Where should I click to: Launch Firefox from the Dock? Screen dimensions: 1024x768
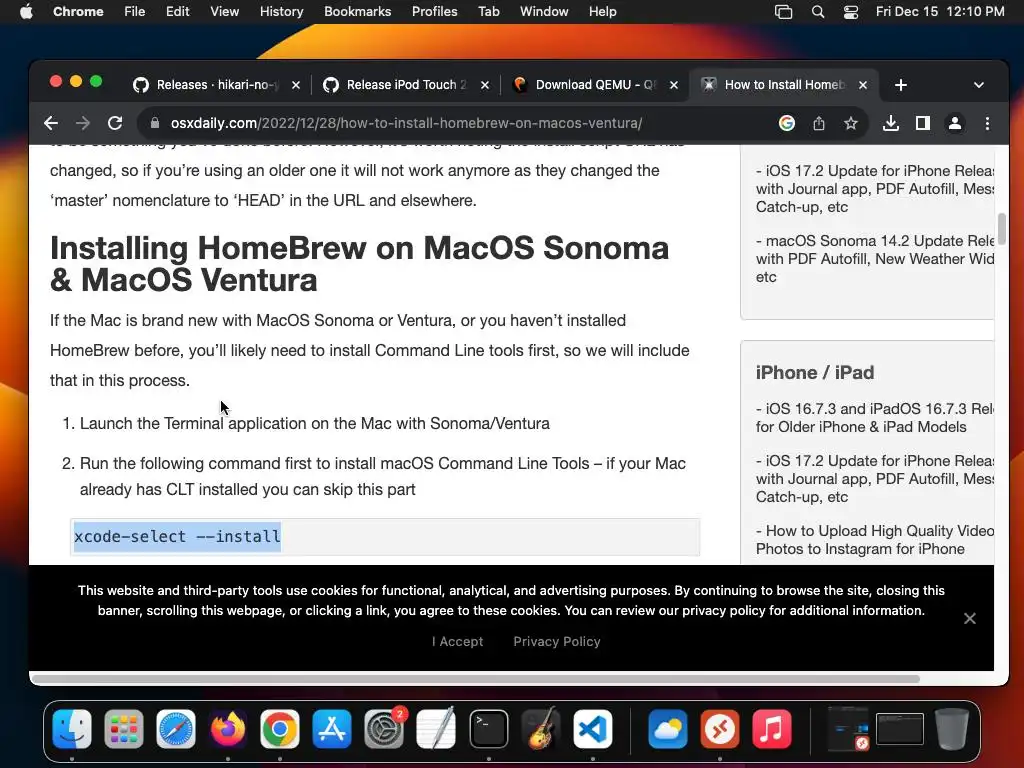tap(228, 729)
